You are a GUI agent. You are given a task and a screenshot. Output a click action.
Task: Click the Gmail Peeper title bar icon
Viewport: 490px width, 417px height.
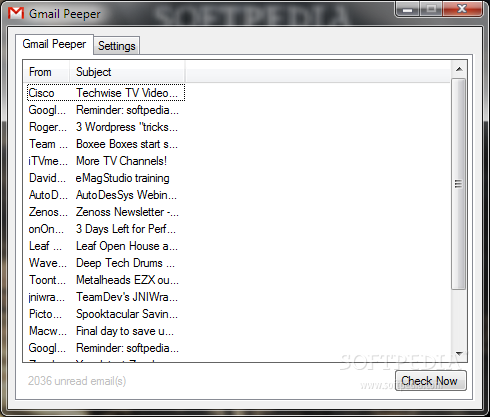[x=16, y=13]
